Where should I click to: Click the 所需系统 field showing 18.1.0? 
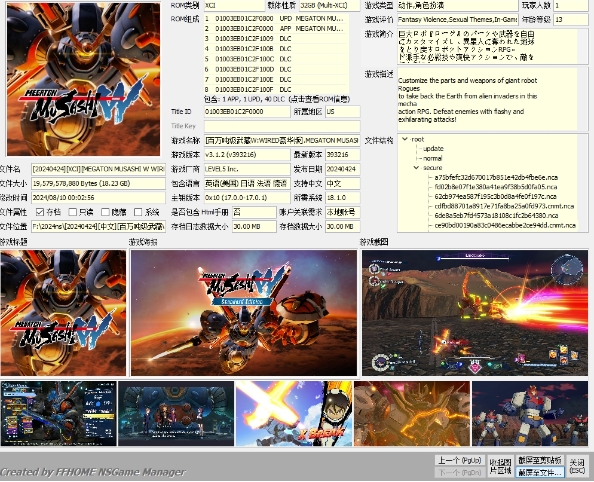pos(342,197)
